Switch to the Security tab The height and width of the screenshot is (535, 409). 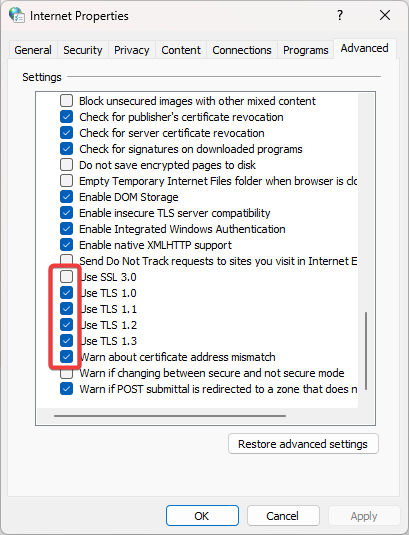[x=83, y=50]
